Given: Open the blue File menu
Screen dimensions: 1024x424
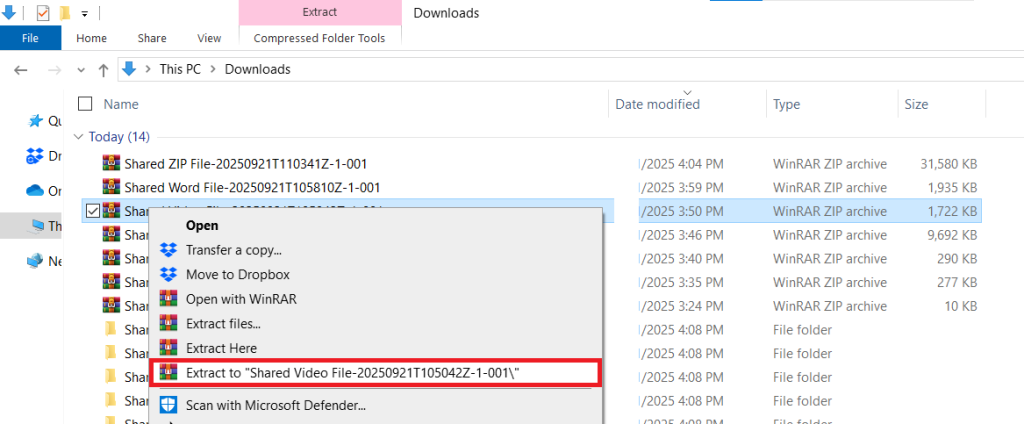Looking at the screenshot, I should [30, 38].
